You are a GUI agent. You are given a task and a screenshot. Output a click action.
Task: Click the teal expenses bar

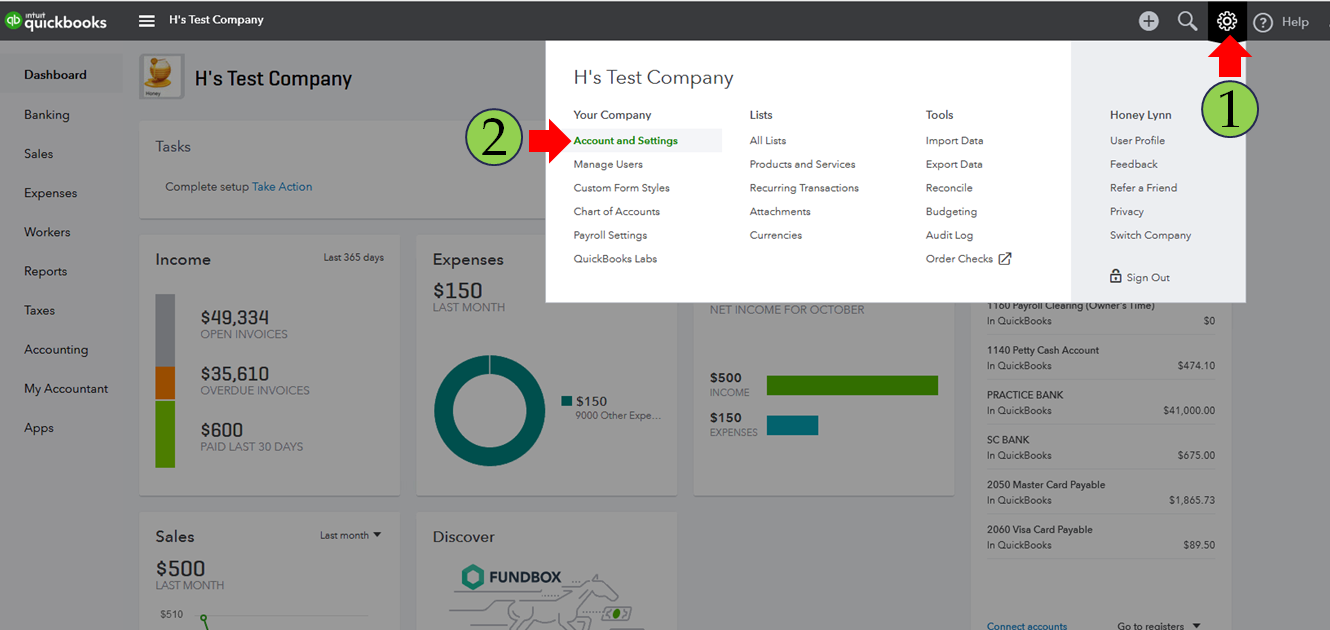pyautogui.click(x=792, y=425)
